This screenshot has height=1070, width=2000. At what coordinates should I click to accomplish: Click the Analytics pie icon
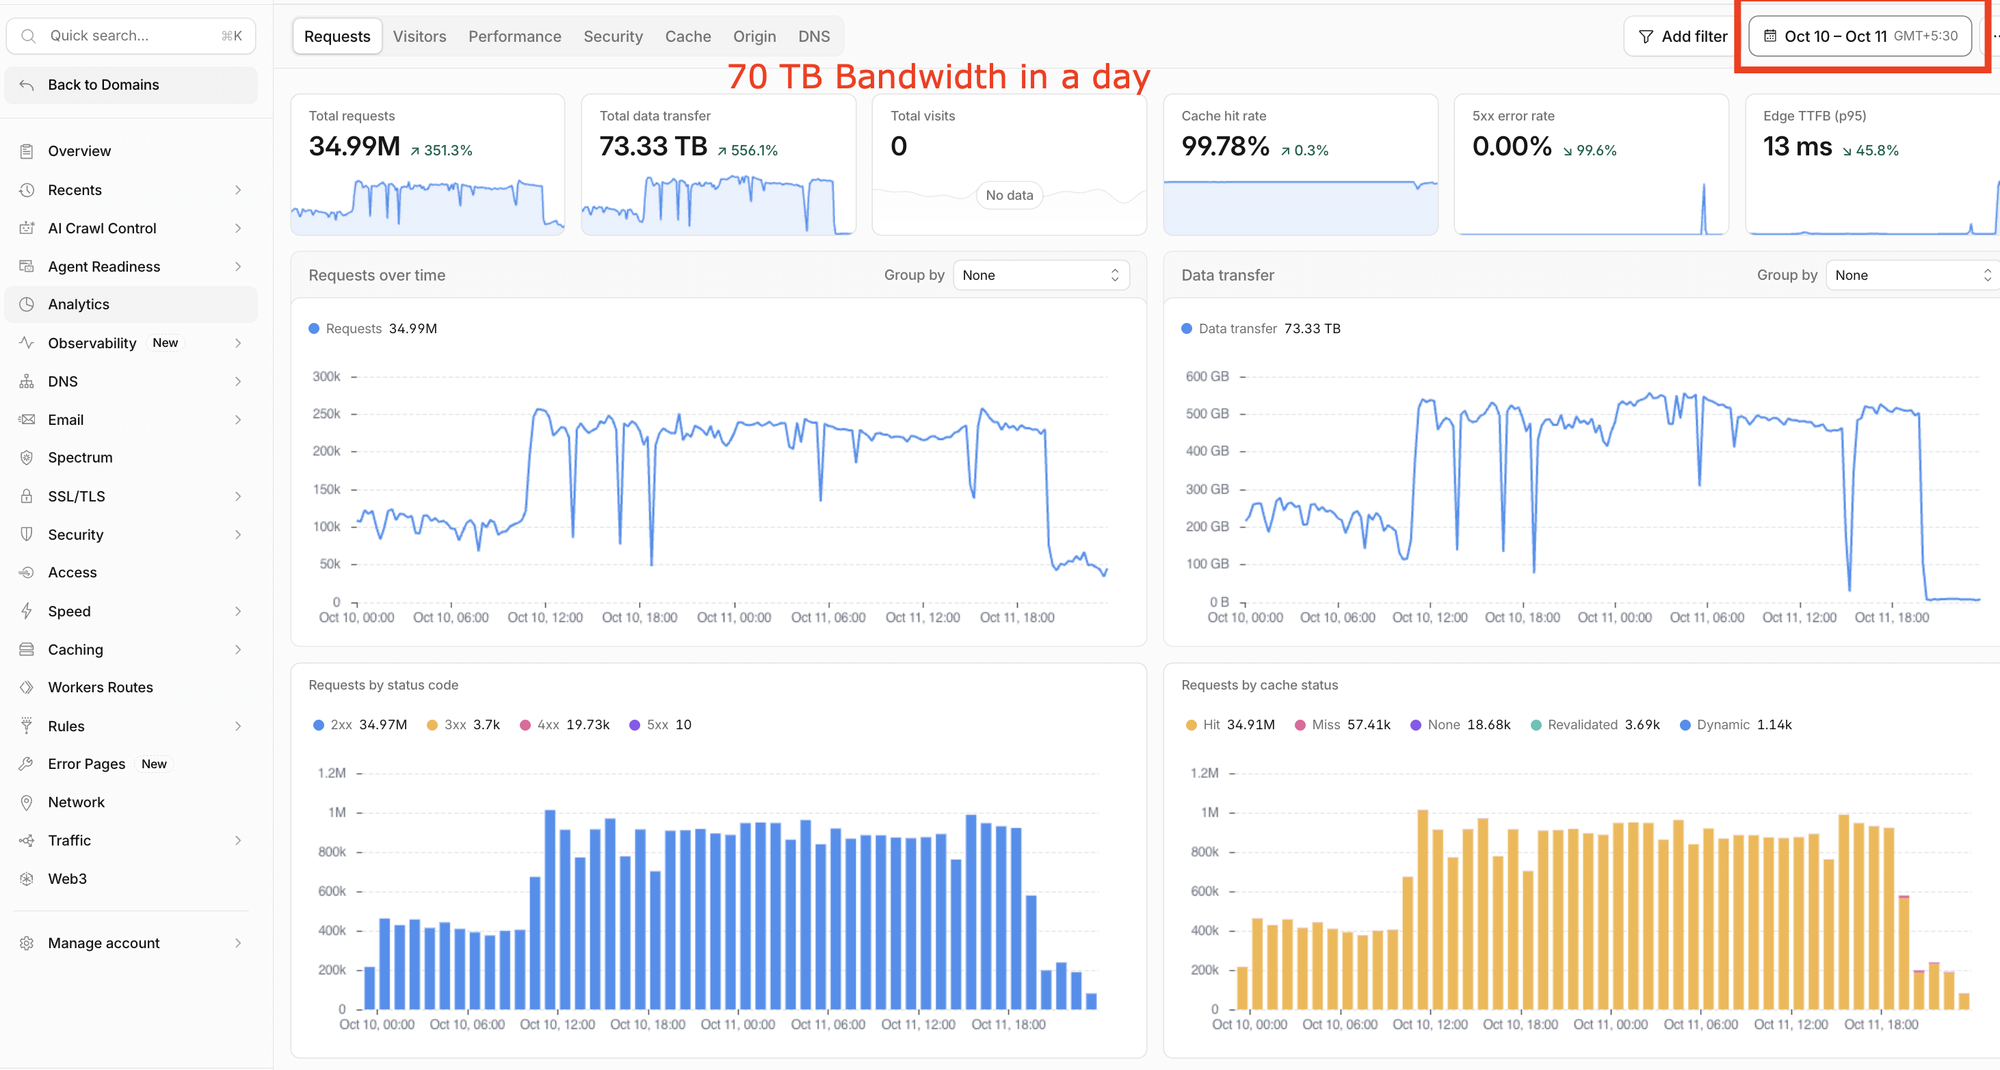[x=27, y=304]
